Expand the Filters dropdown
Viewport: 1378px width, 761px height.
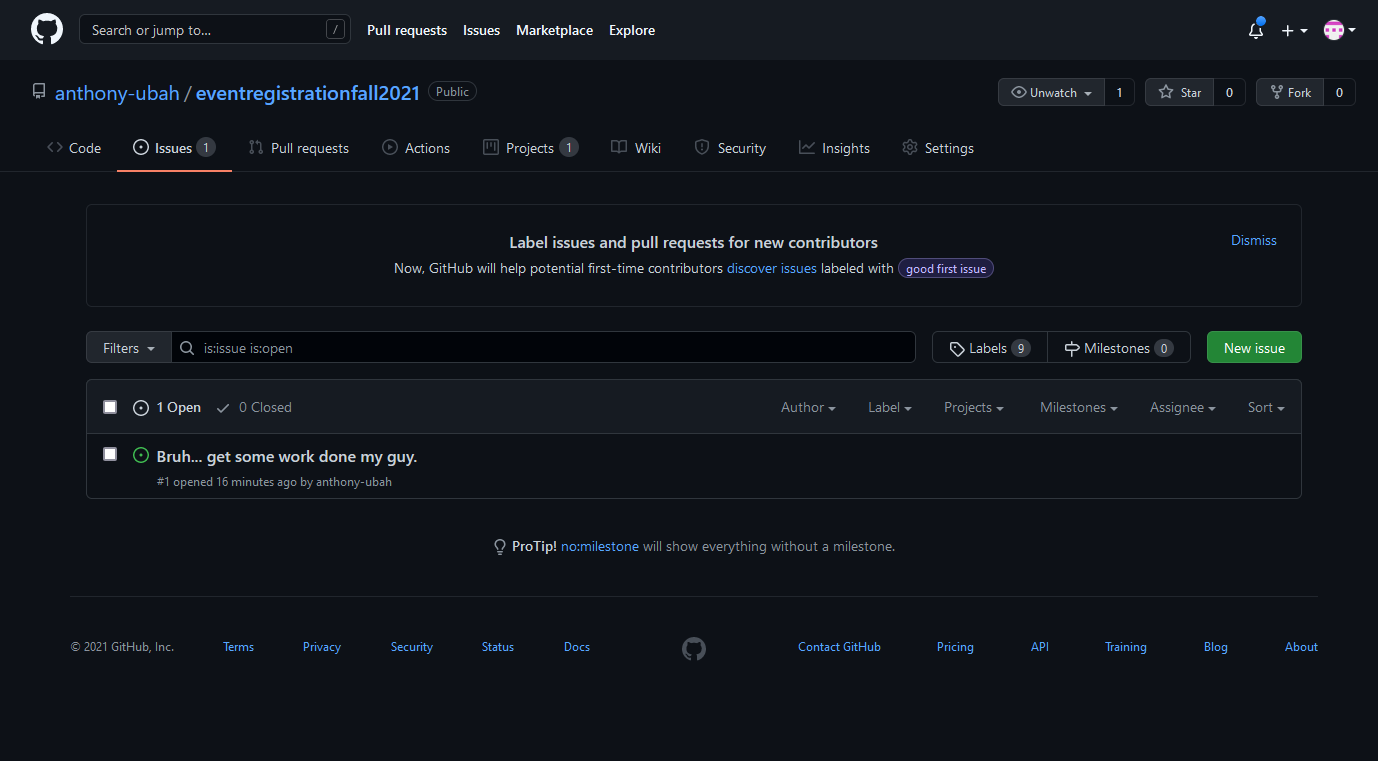[x=129, y=348]
